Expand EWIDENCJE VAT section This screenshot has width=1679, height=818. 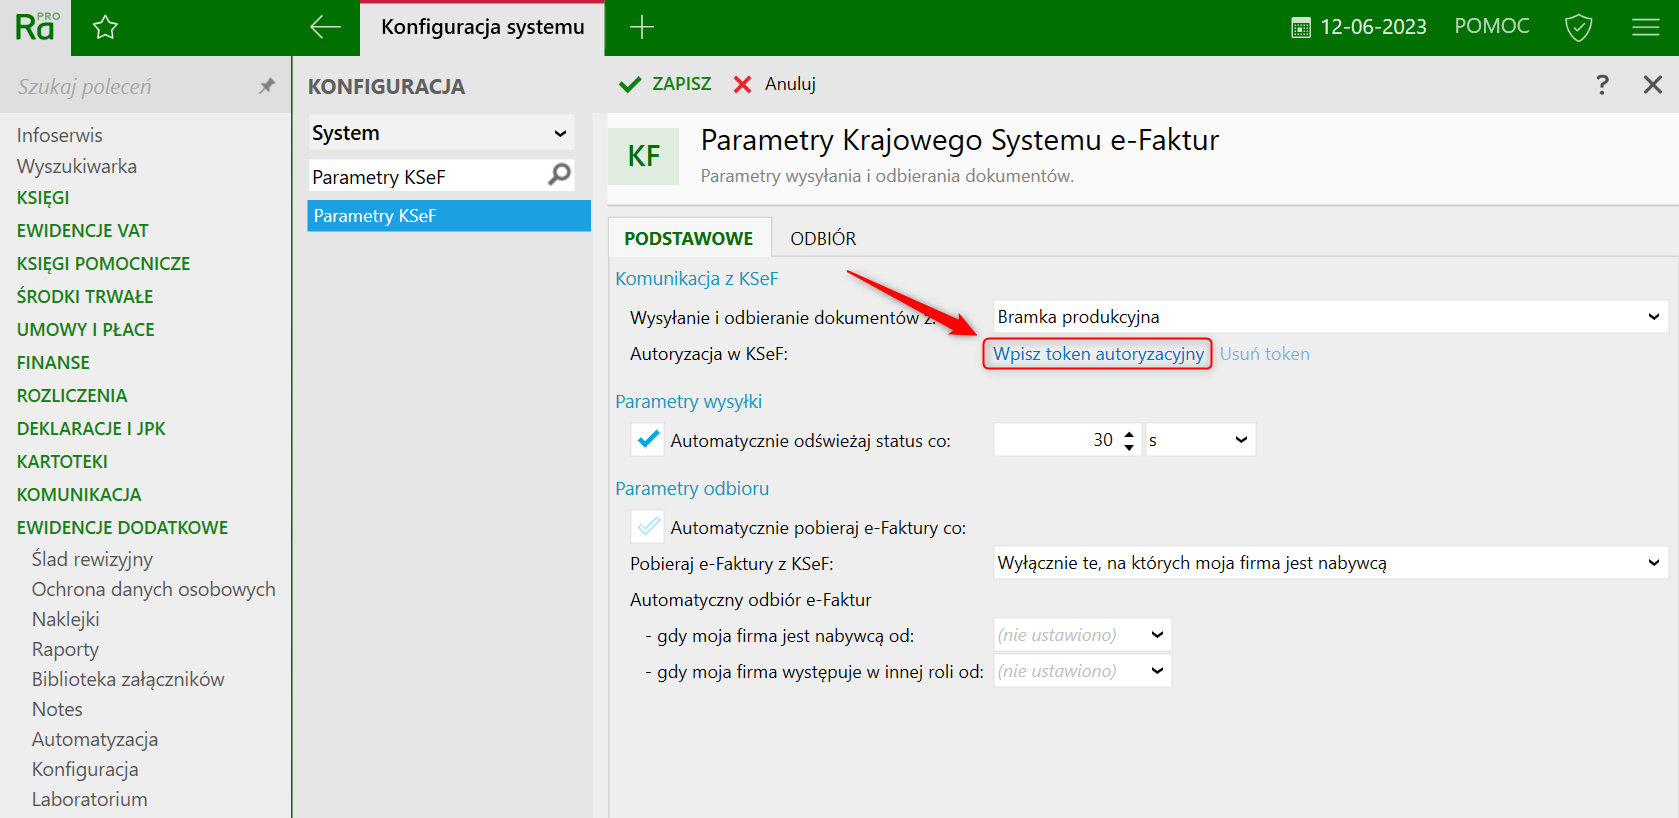[83, 231]
